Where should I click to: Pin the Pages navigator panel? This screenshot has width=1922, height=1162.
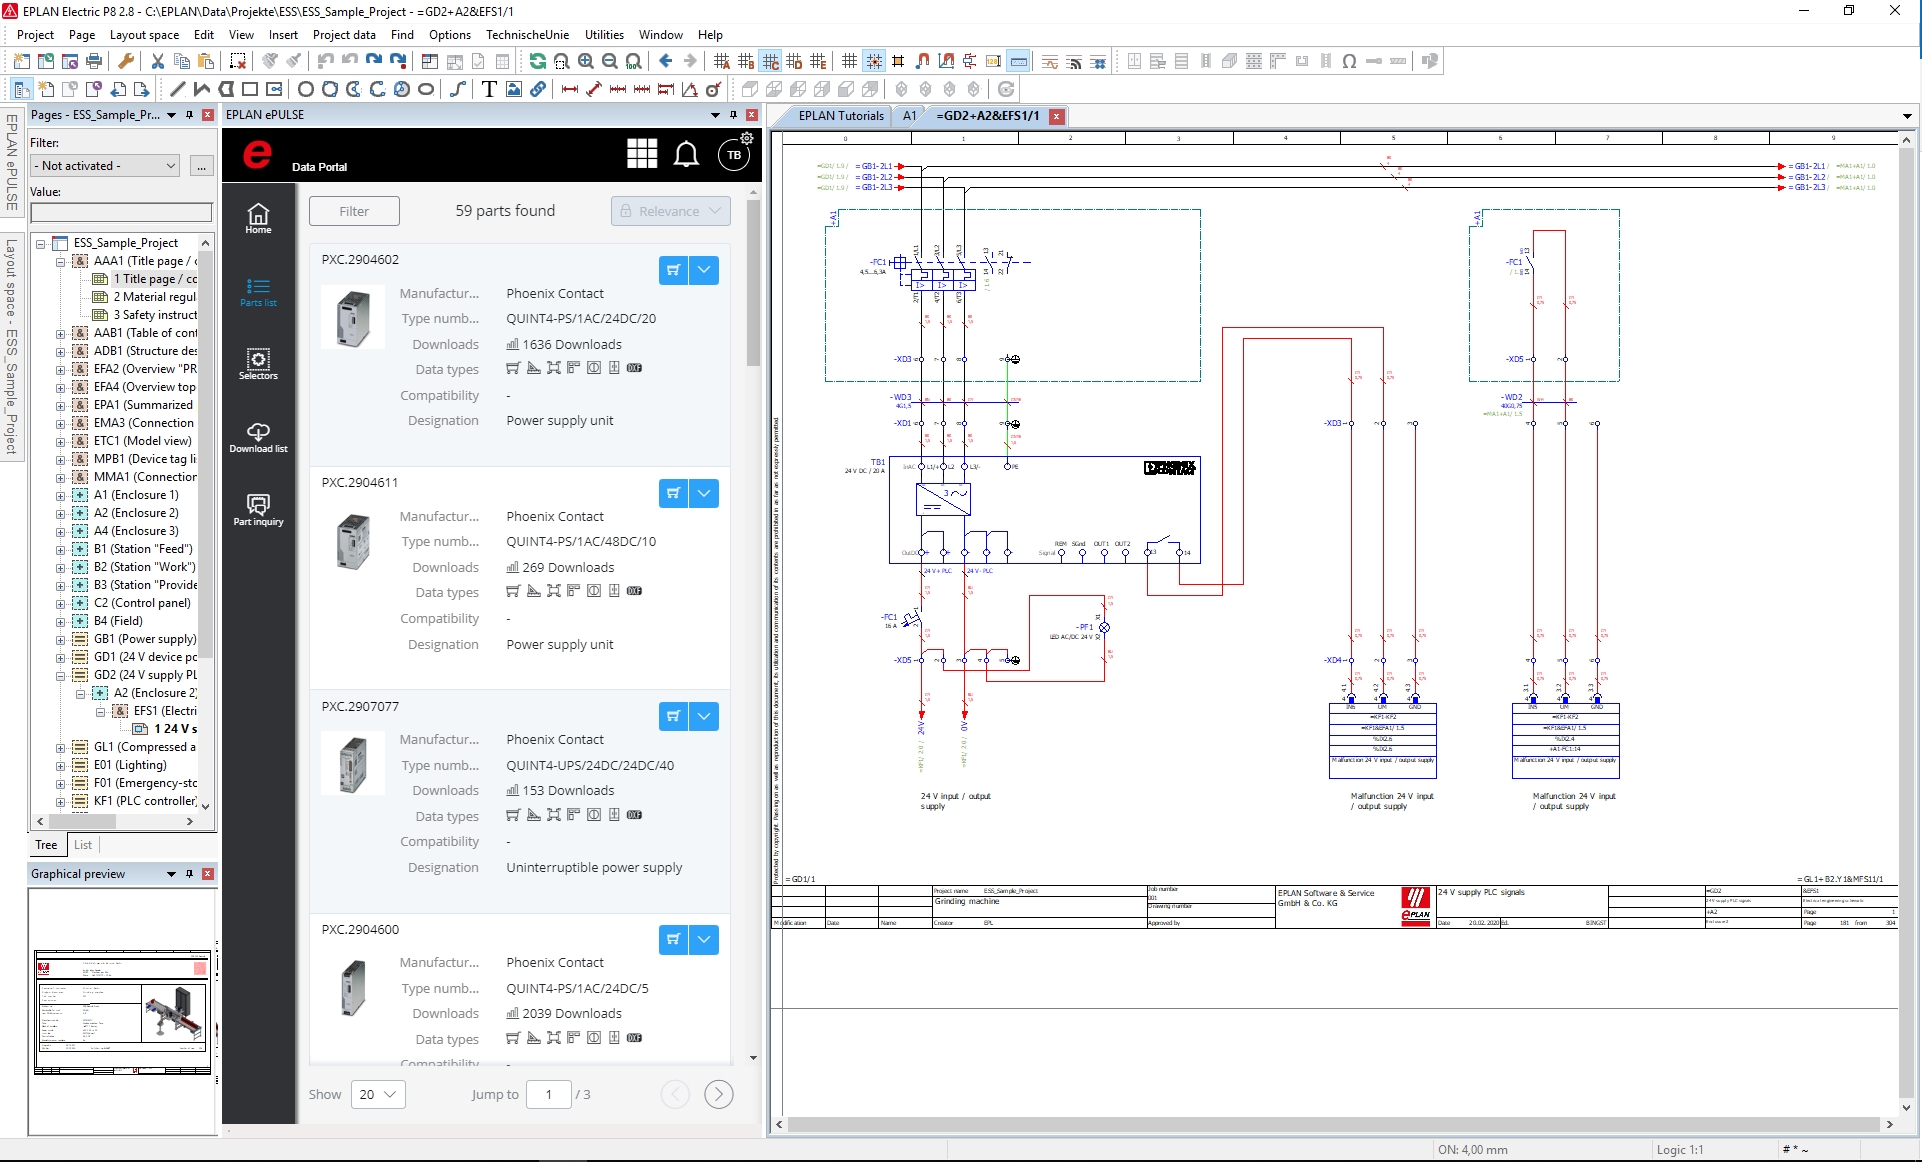pyautogui.click(x=189, y=115)
